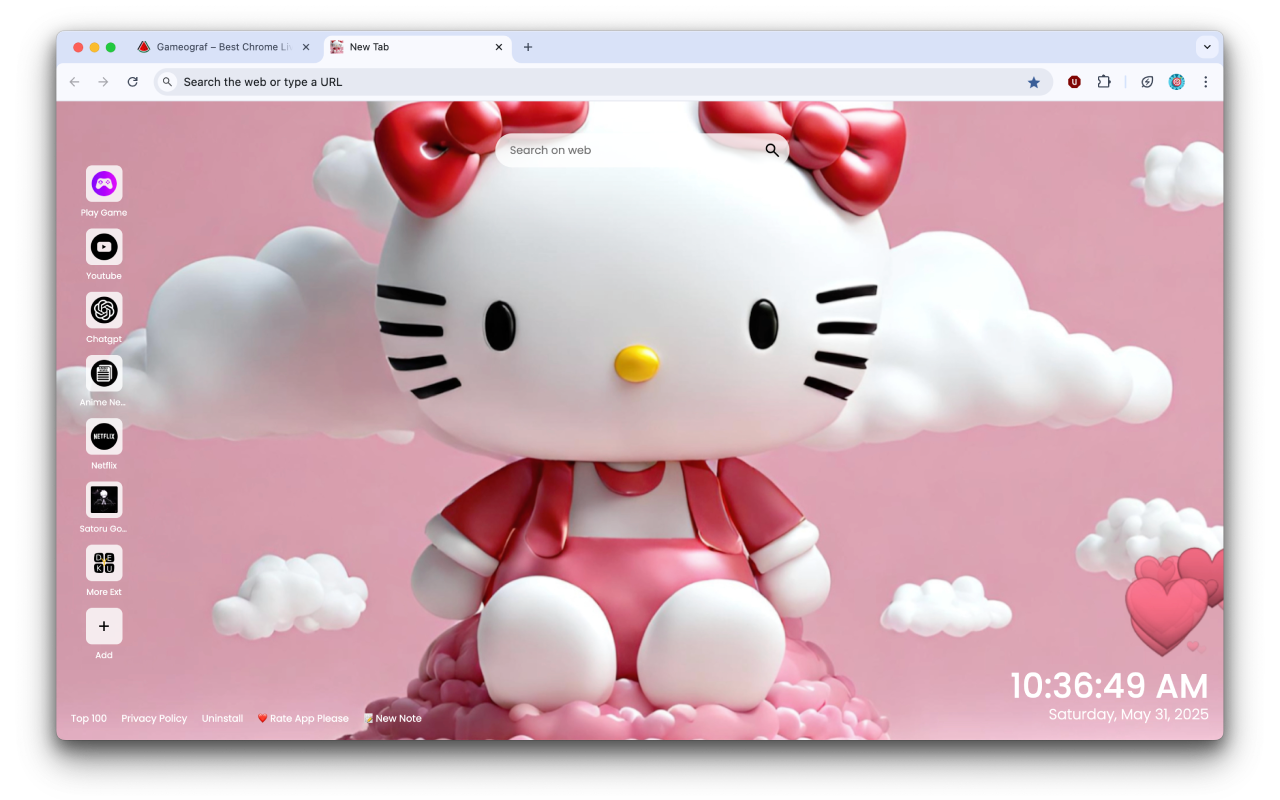Open the Chrome three-dot menu
1280x800 pixels.
point(1206,81)
